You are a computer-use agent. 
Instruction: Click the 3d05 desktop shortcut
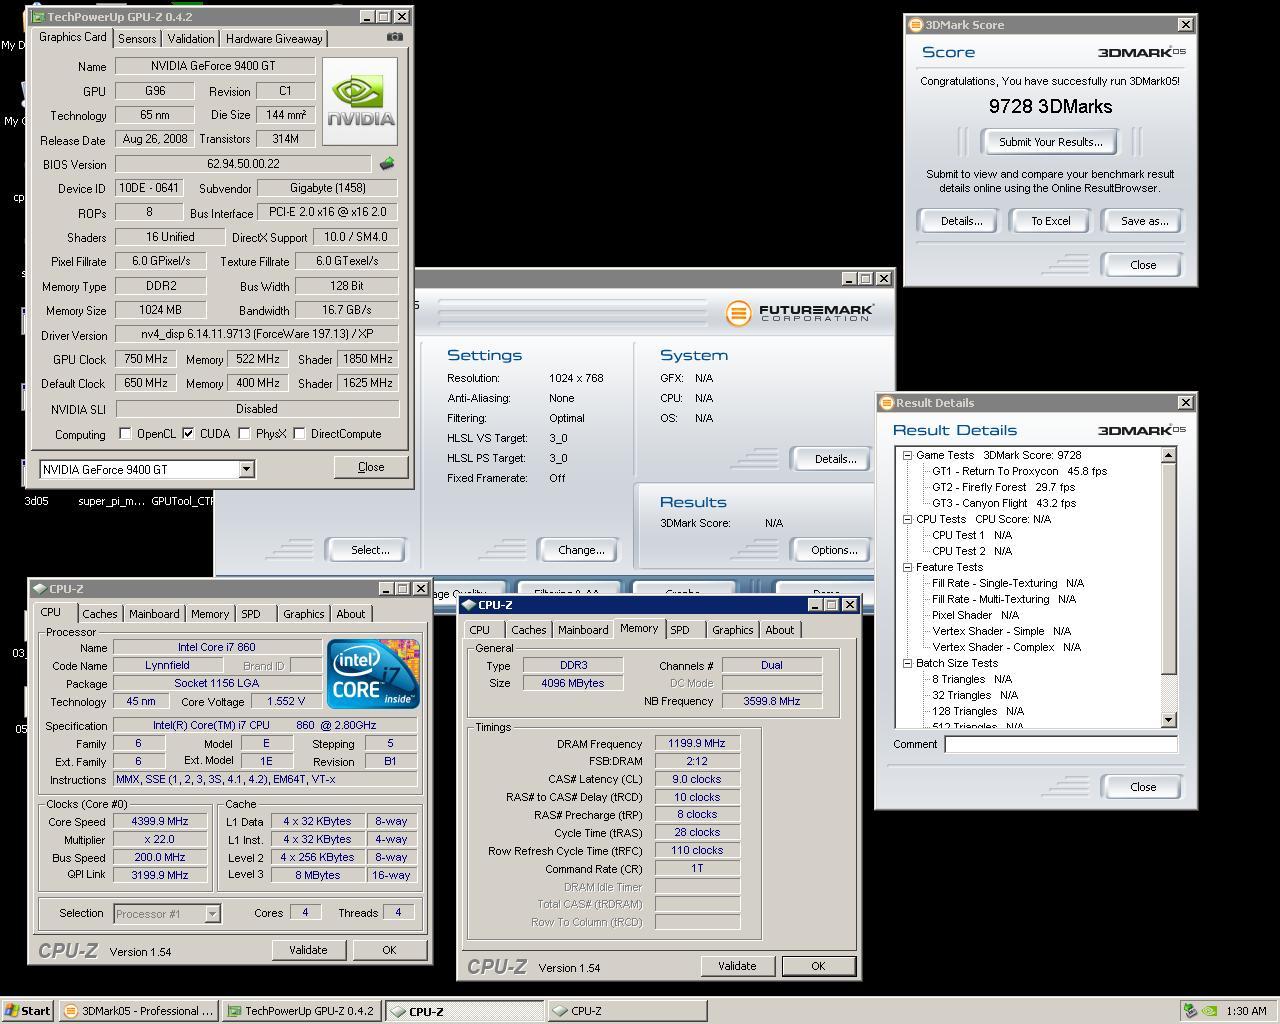click(x=36, y=501)
